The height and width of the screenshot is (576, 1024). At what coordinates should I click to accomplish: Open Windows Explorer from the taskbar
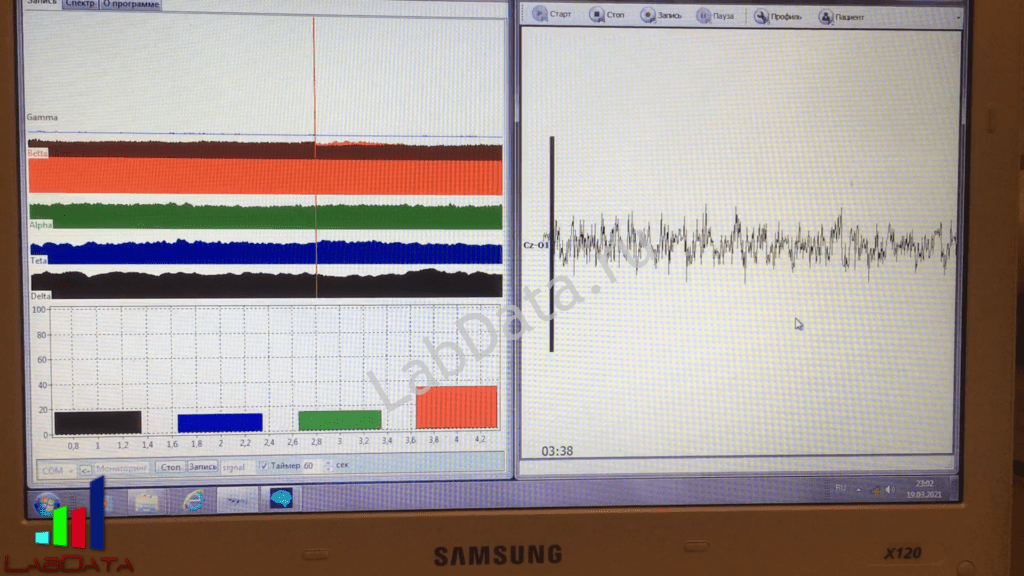click(x=146, y=501)
